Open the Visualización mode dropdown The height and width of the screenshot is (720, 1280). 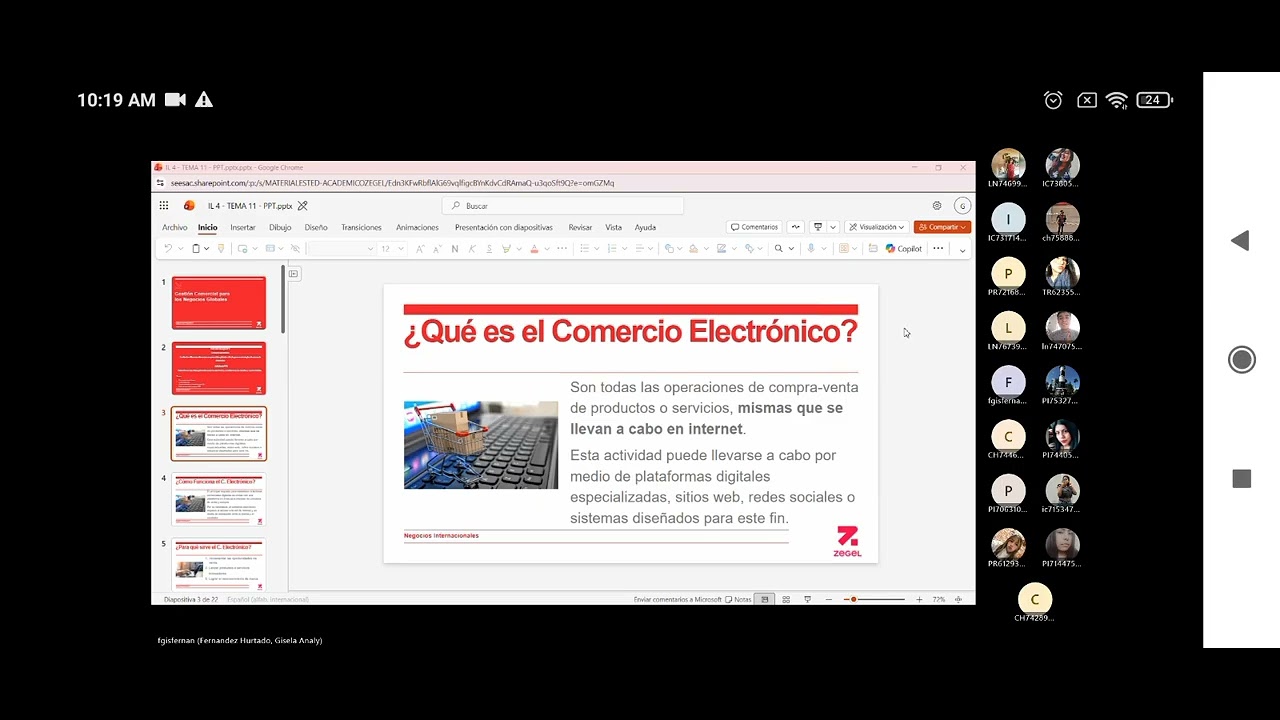[x=877, y=227]
